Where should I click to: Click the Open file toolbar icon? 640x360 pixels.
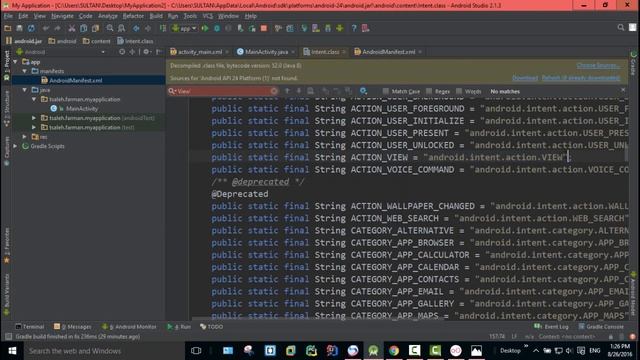(8, 28)
